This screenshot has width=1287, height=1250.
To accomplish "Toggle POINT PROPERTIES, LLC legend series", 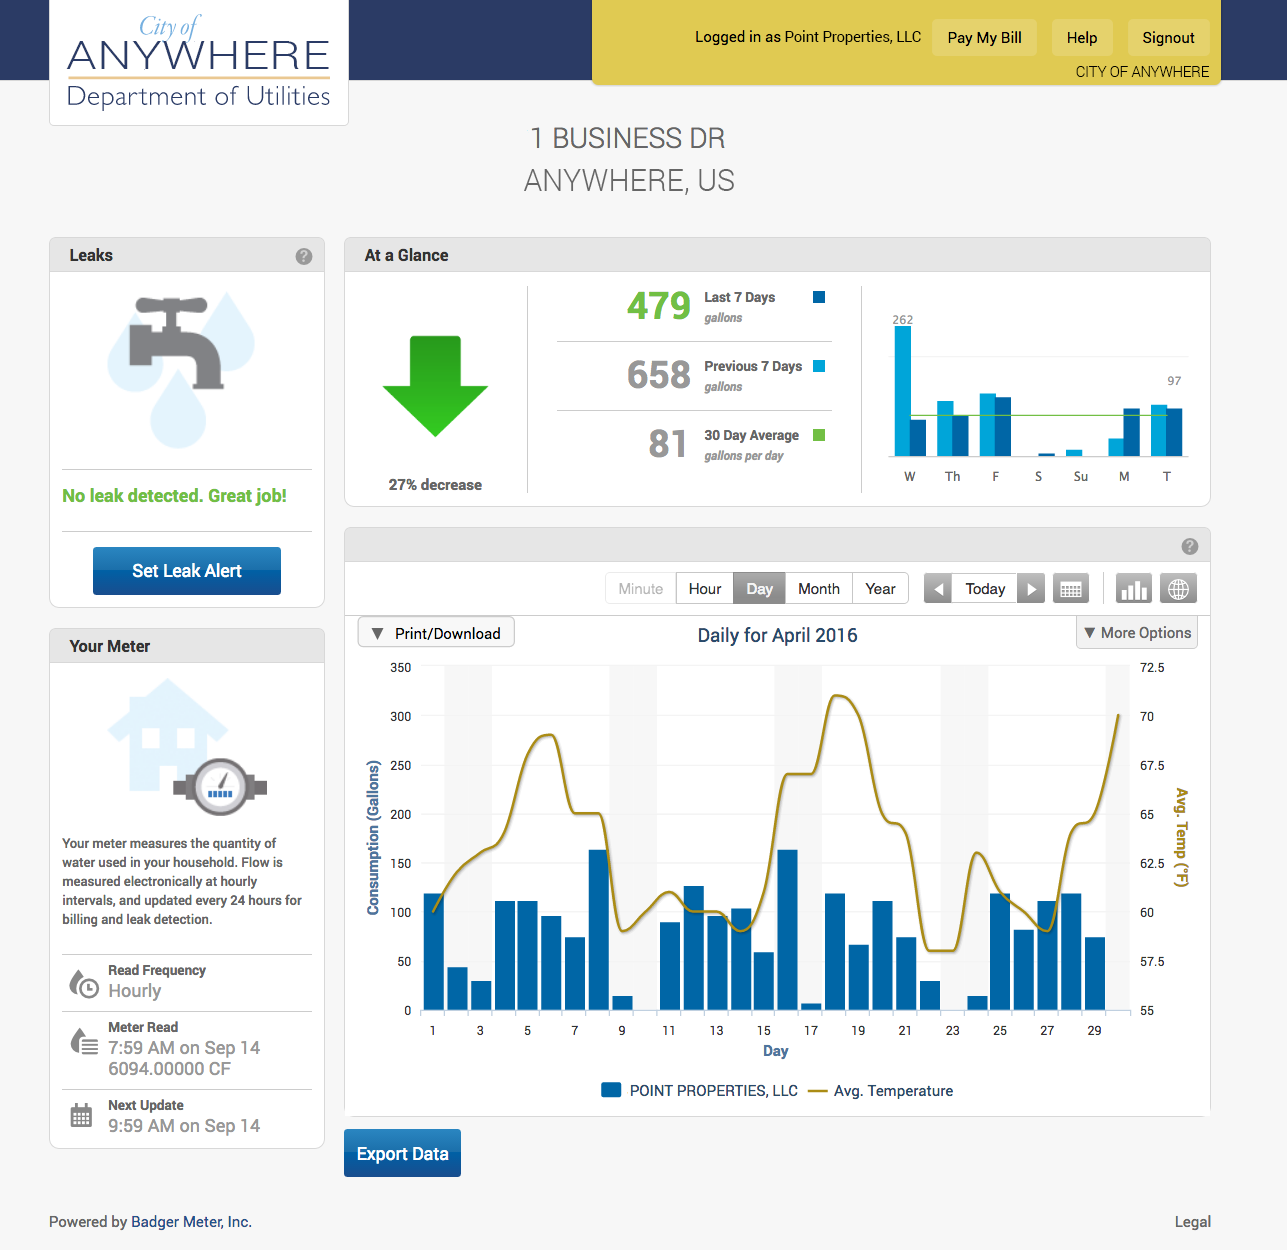I will [x=700, y=1091].
